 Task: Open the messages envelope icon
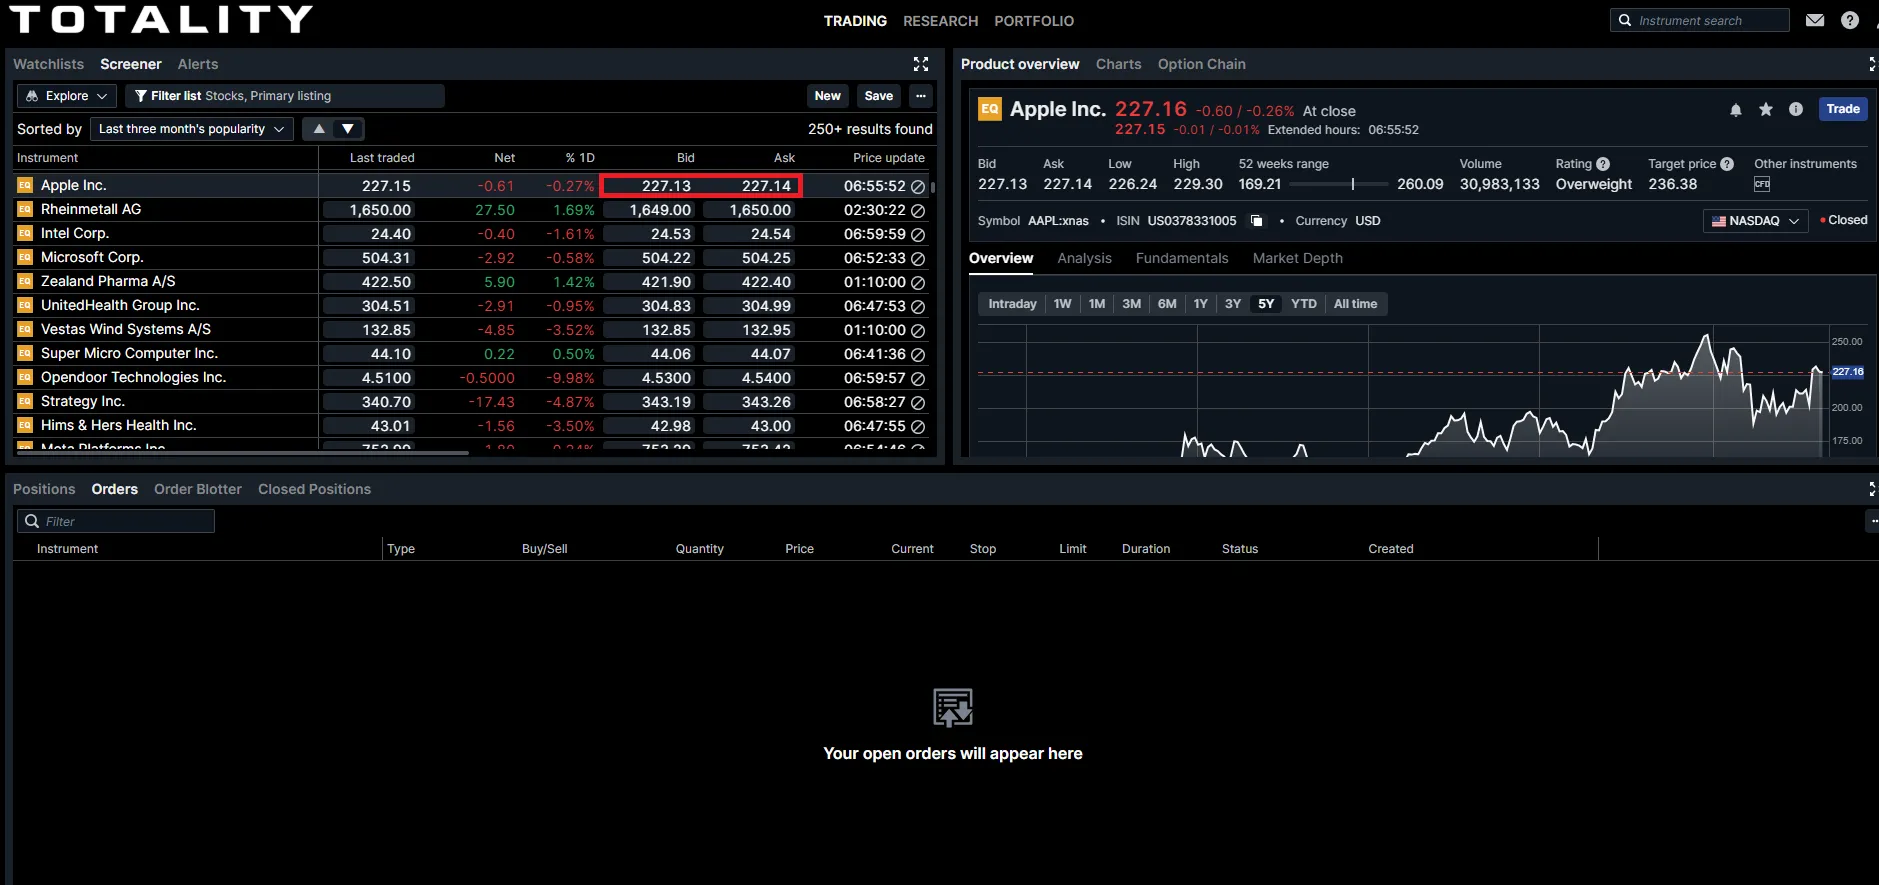(1815, 20)
